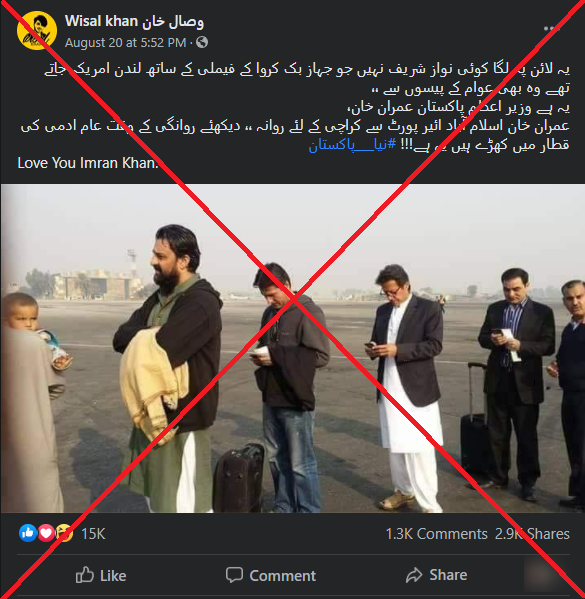Click the Share button
Image resolution: width=585 pixels, height=599 pixels.
tap(436, 575)
